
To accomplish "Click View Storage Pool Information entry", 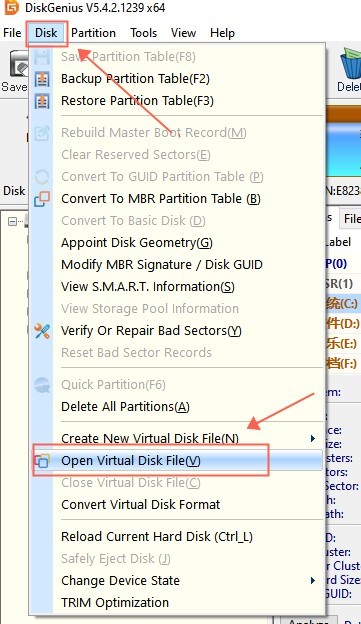I will [x=150, y=309].
